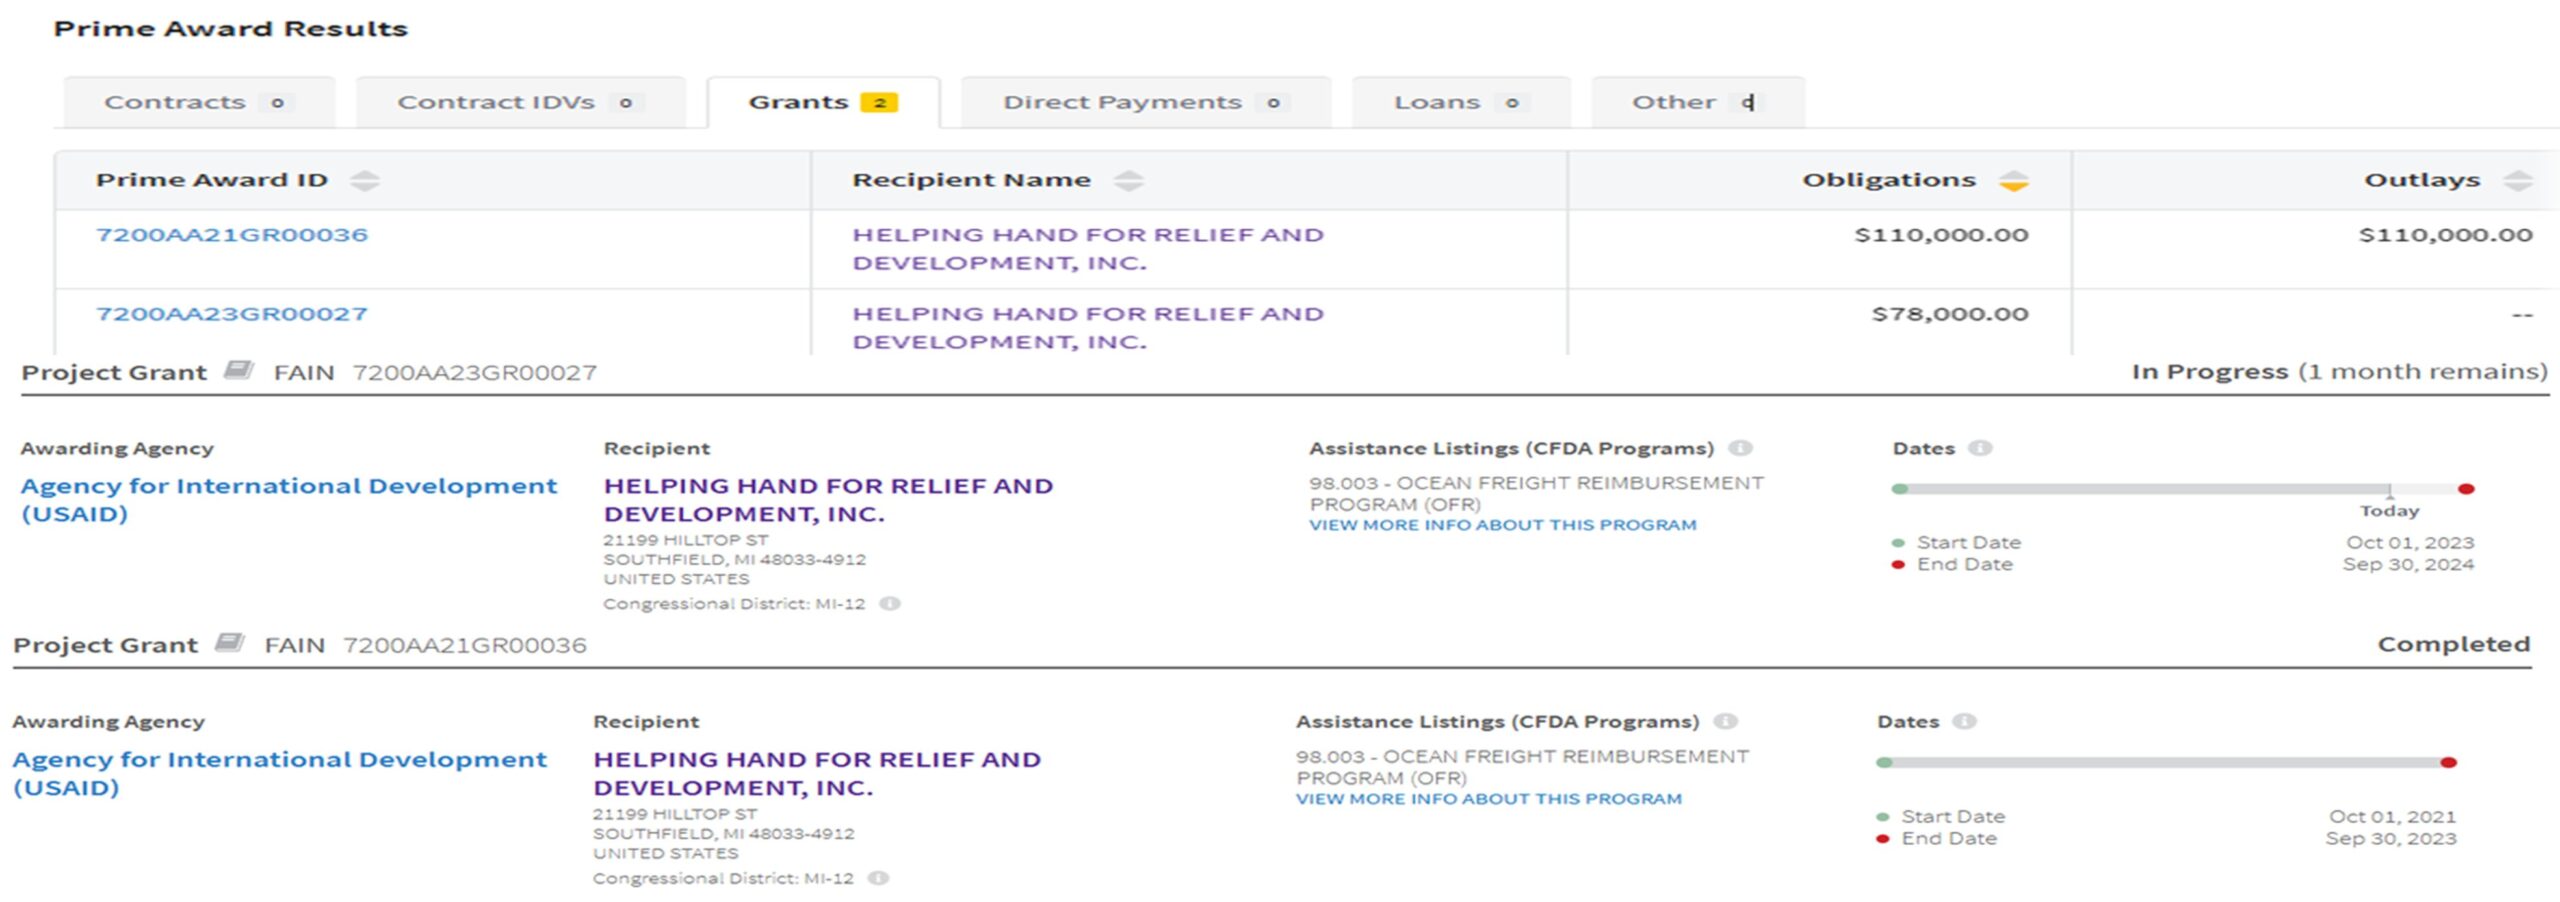The image size is (2560, 902).
Task: Click the 'Completed' status text
Action: [x=2454, y=644]
